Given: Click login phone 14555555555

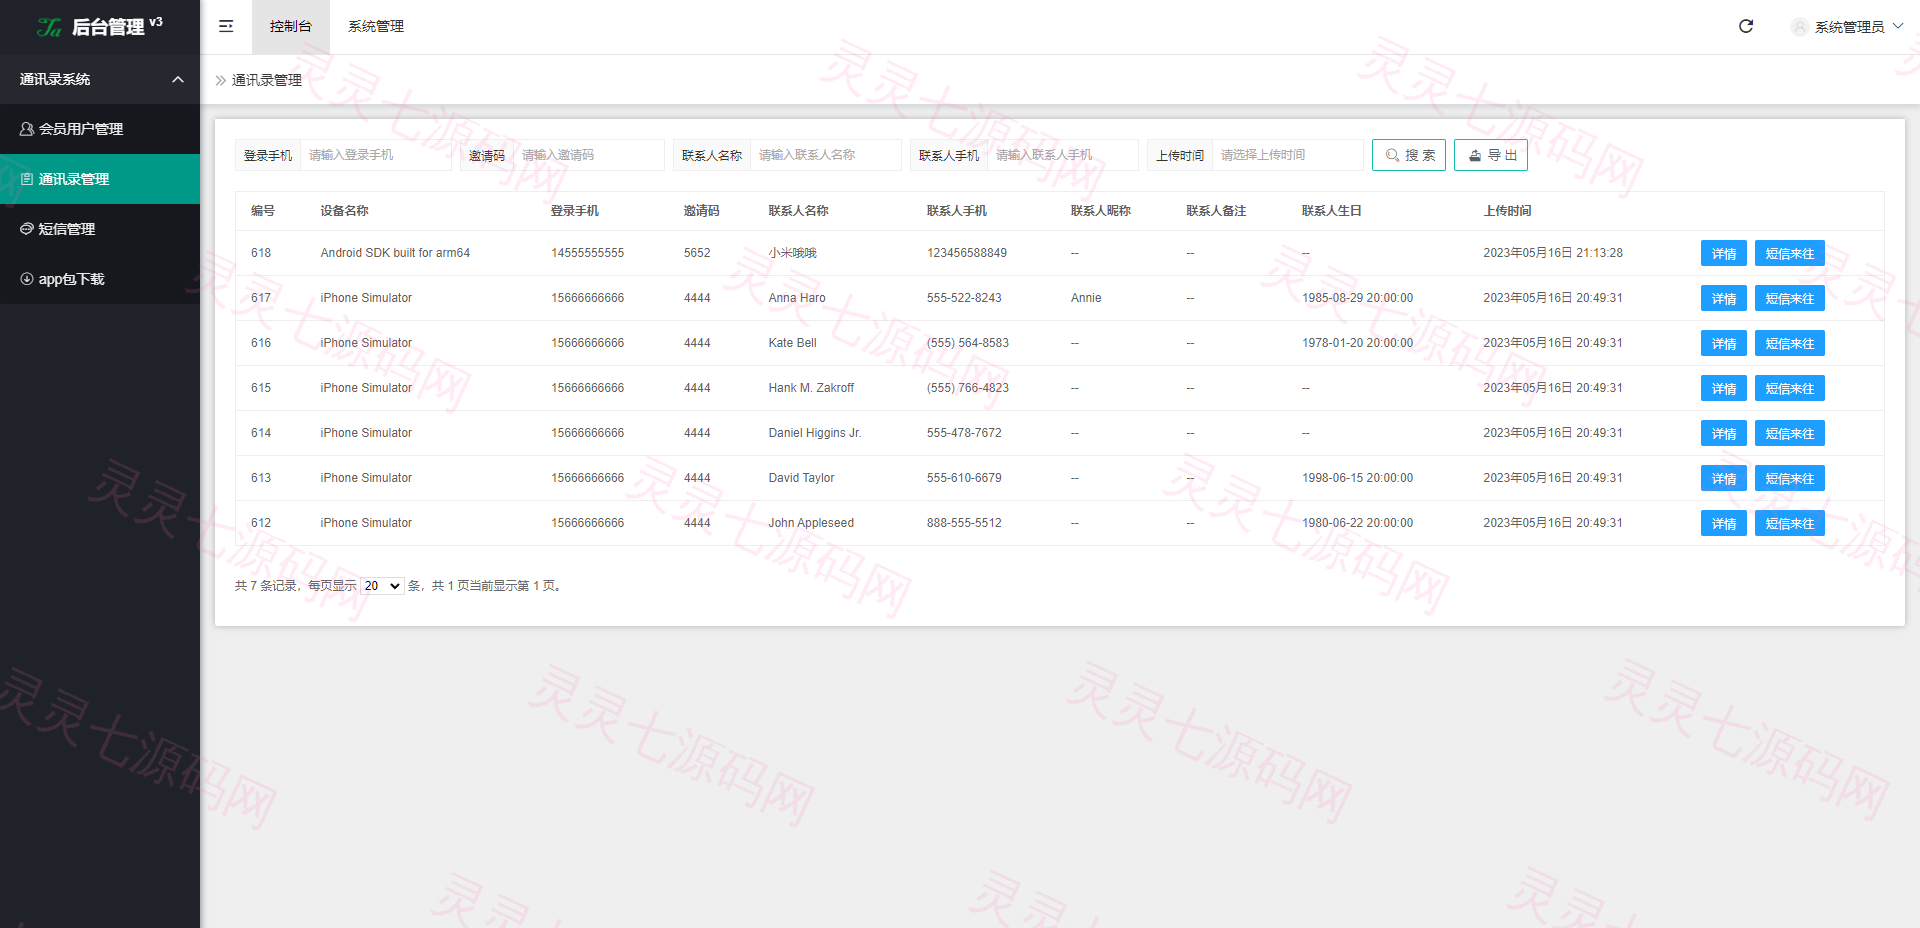Looking at the screenshot, I should pyautogui.click(x=587, y=253).
